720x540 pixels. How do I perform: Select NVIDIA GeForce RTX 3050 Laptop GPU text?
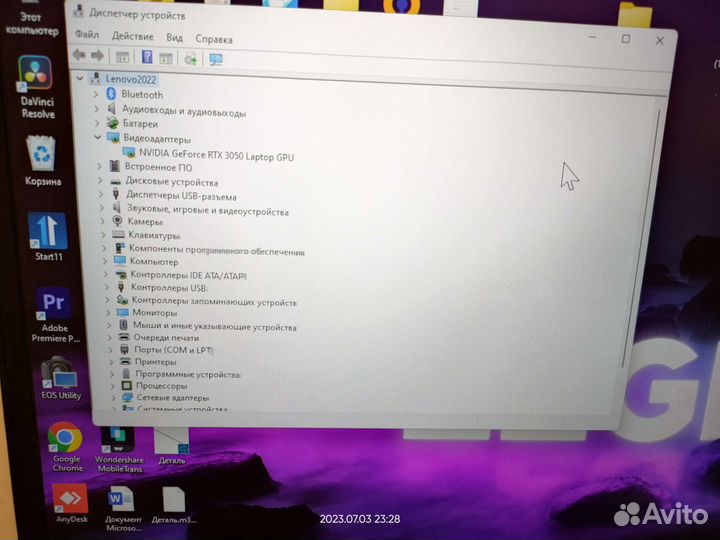click(216, 155)
